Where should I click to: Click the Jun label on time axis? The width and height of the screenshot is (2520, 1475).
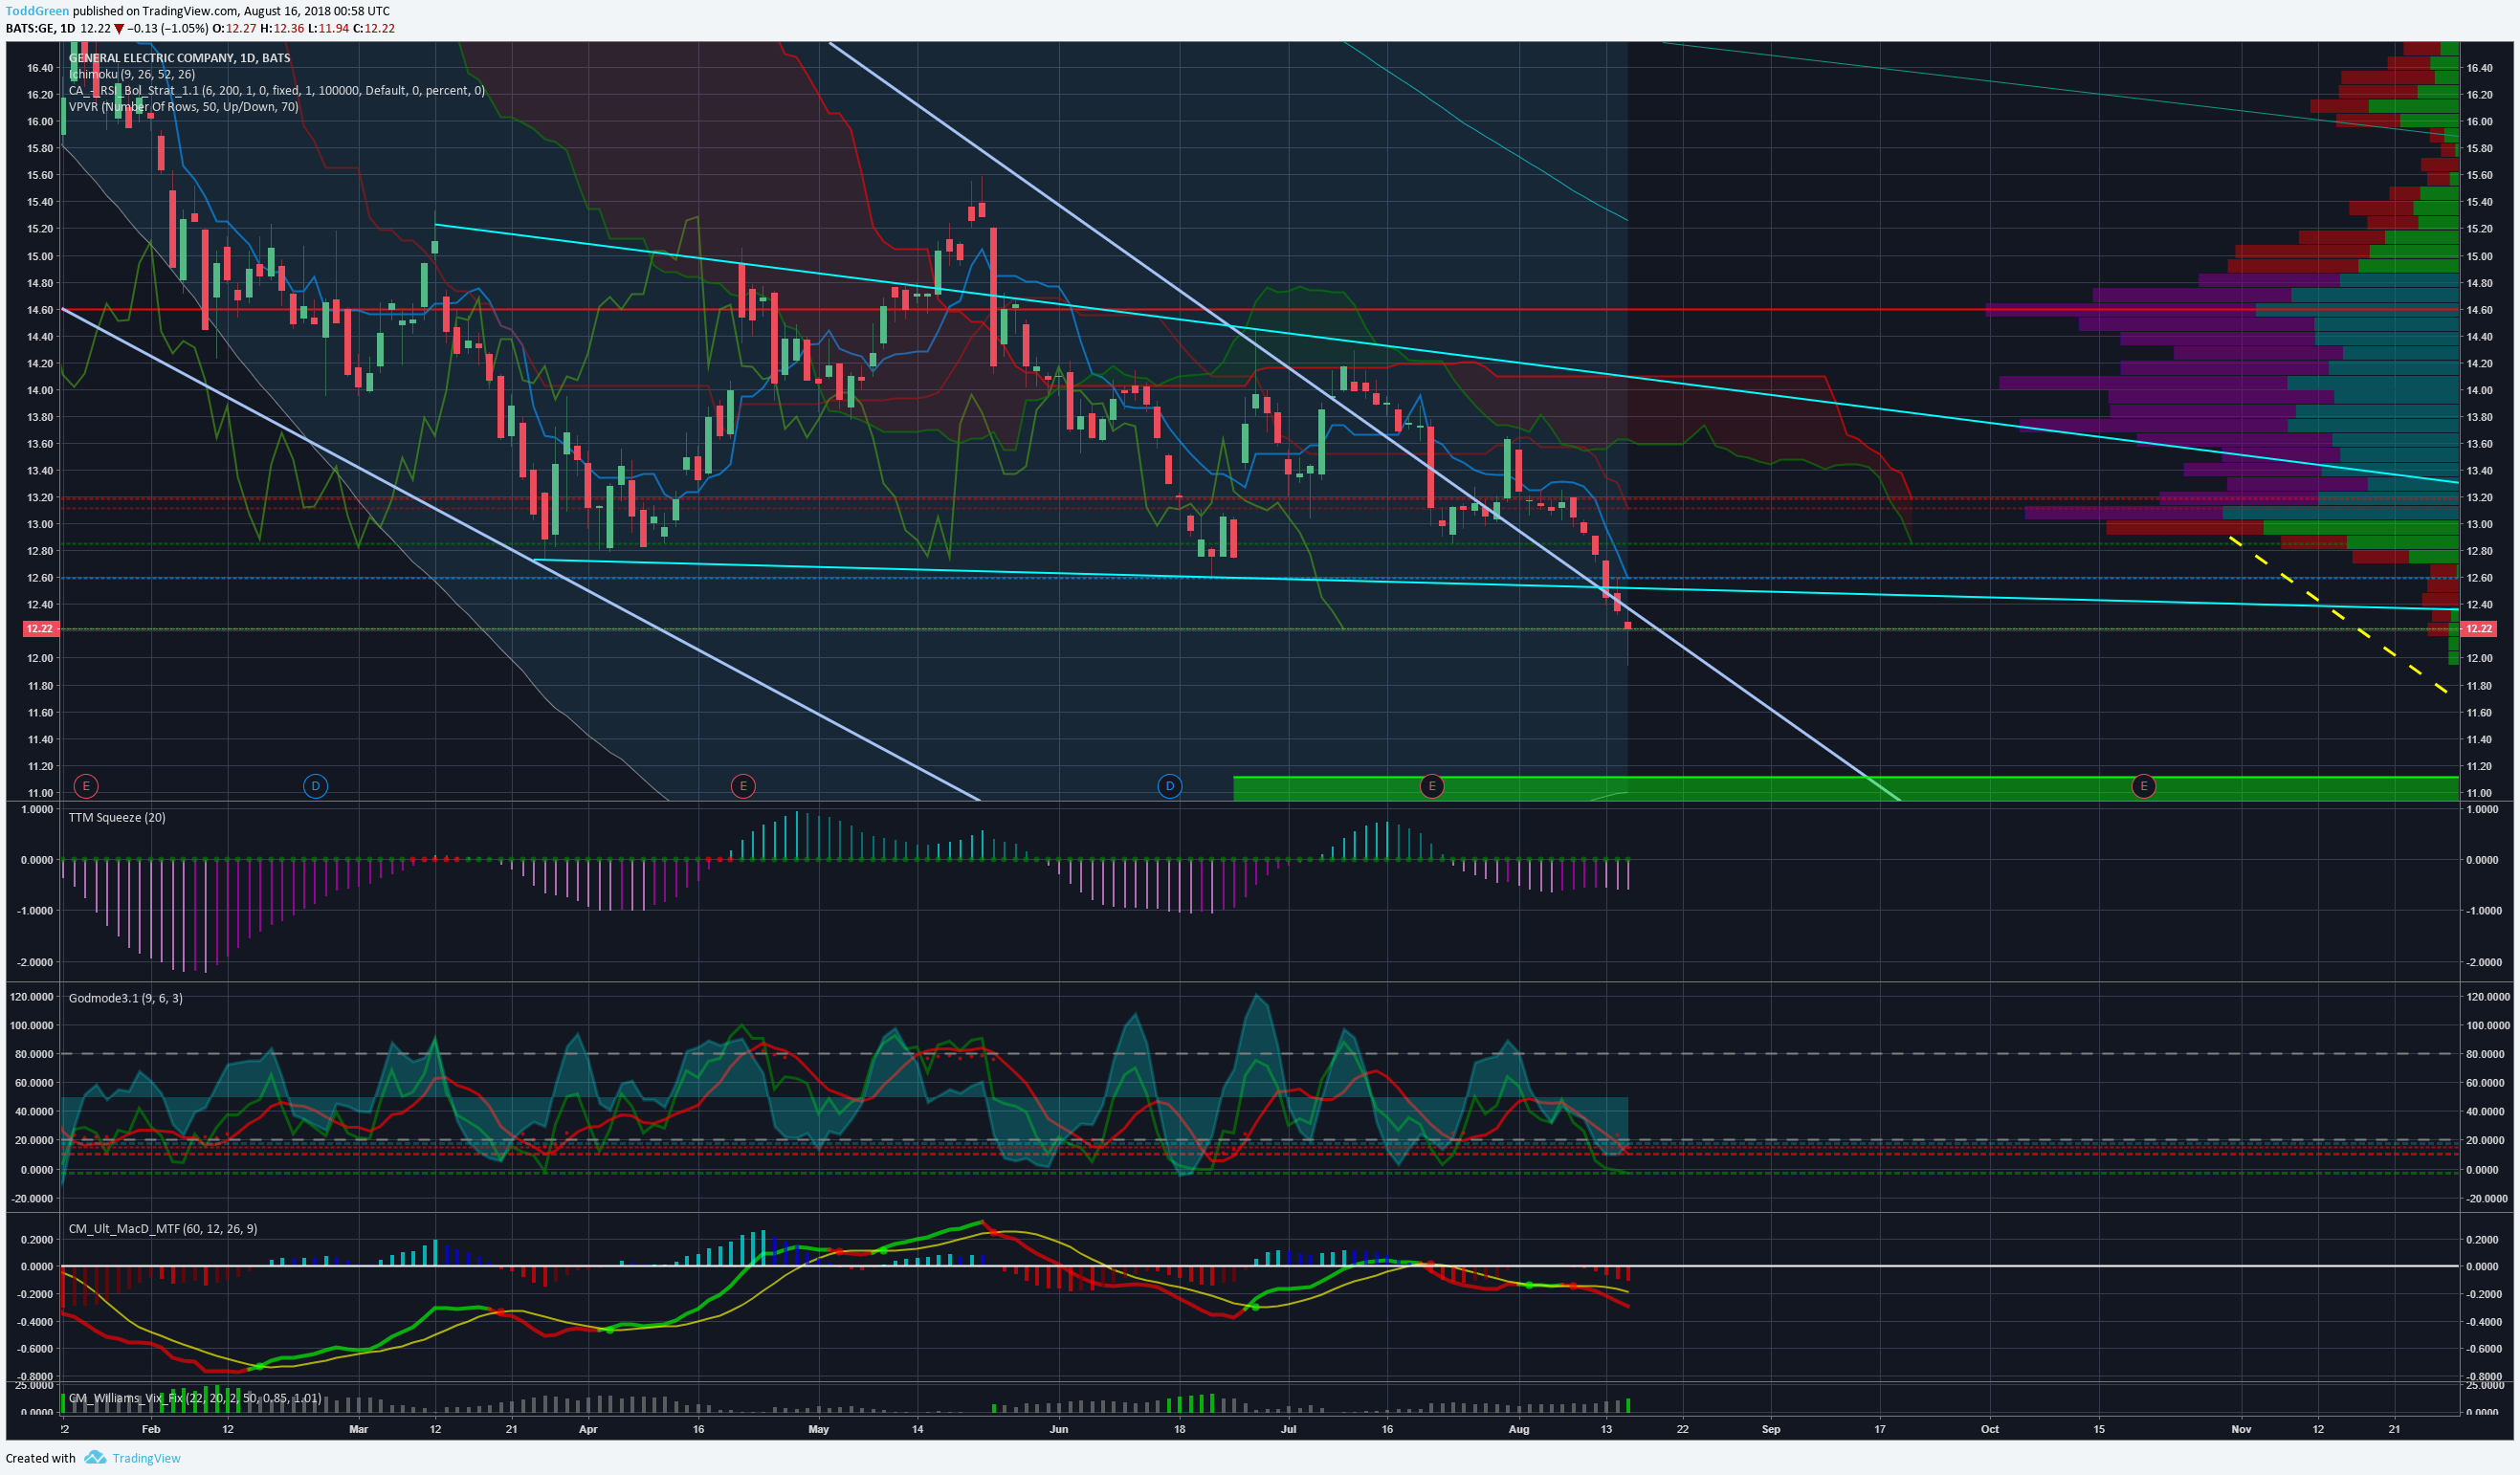tap(1059, 1429)
